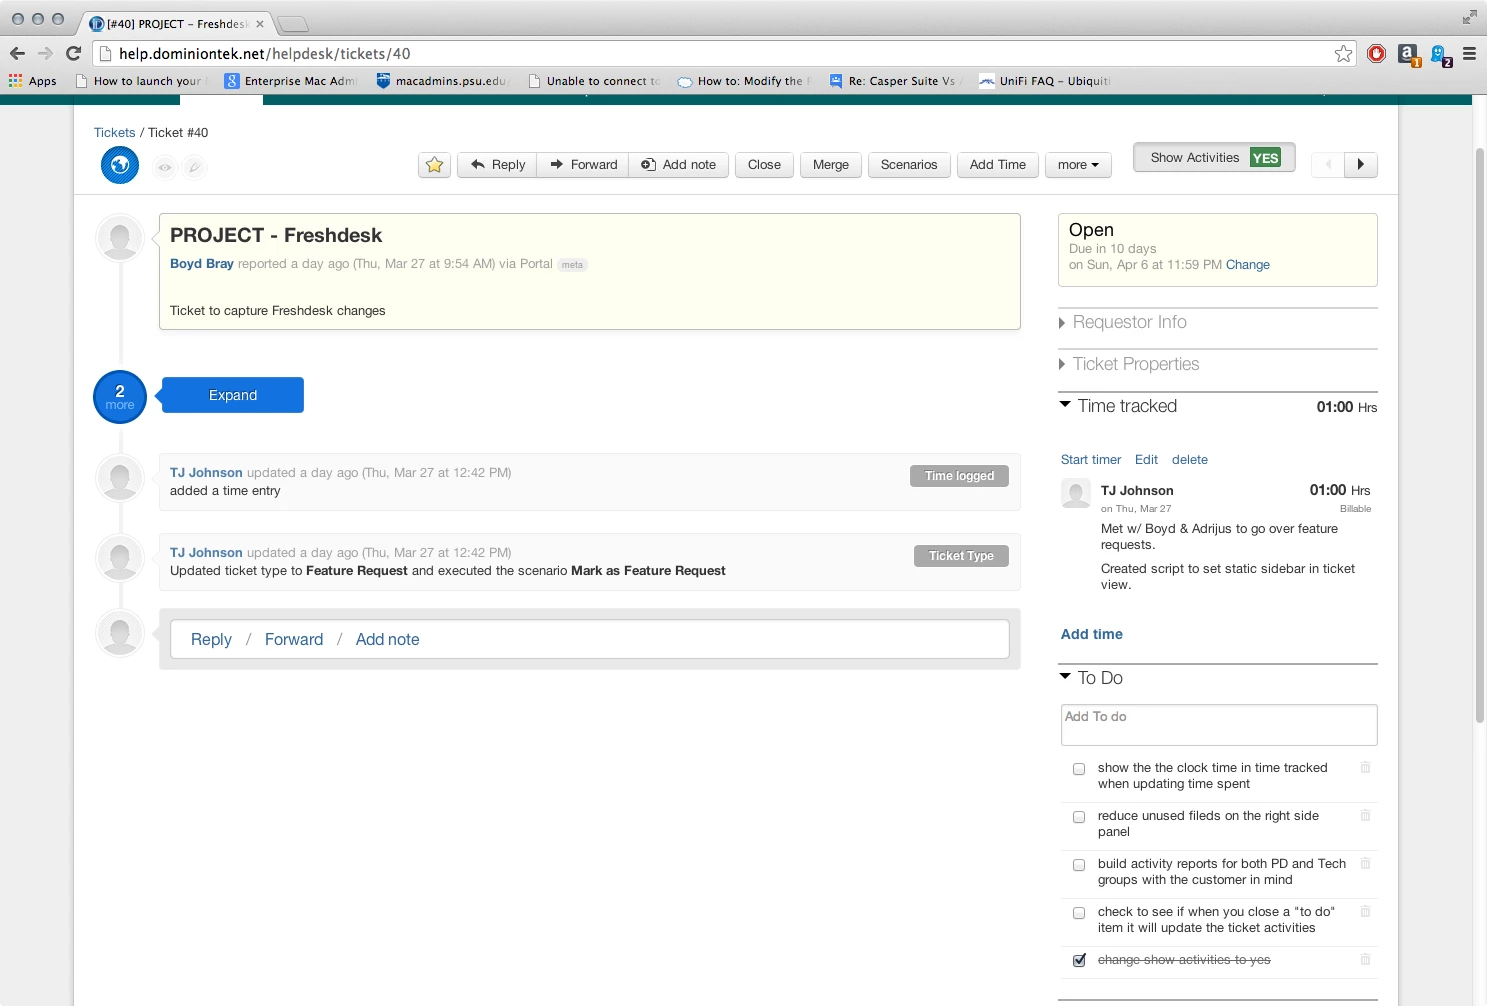Open 'Enterprise Mac Adm' bookmark
The image size is (1487, 1006).
pos(290,81)
